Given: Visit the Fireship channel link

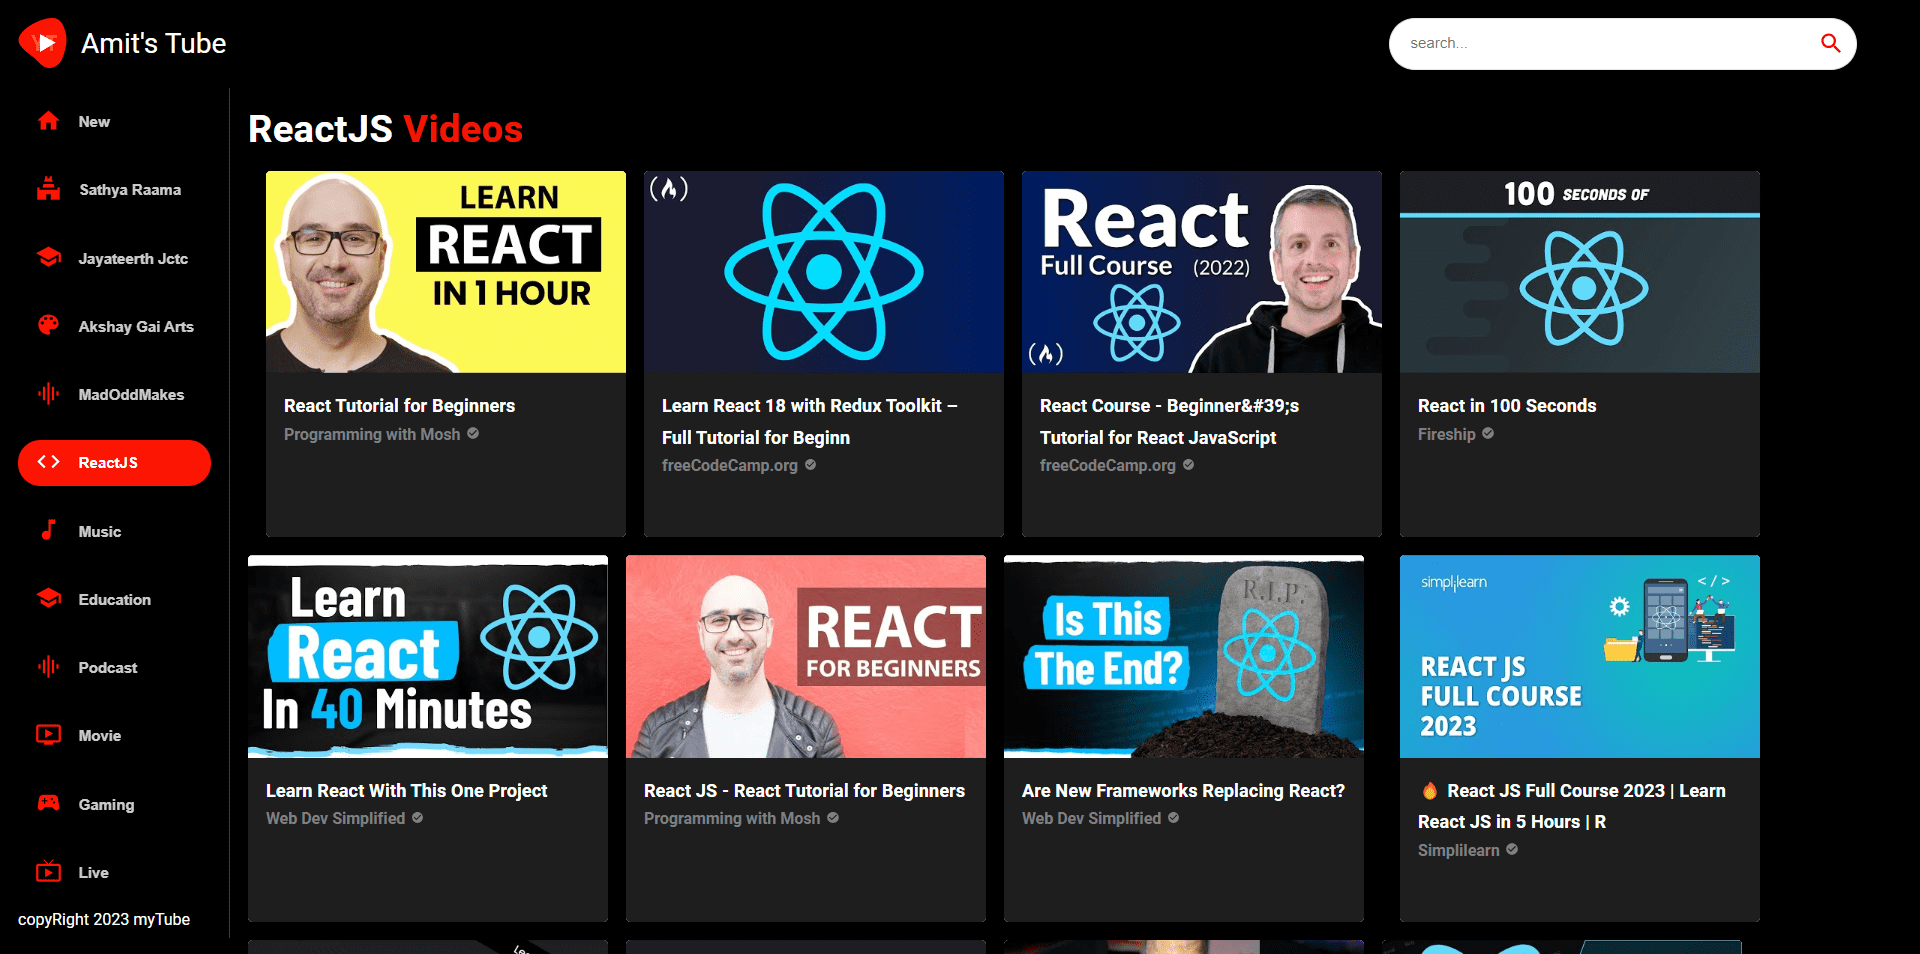Looking at the screenshot, I should tap(1446, 435).
